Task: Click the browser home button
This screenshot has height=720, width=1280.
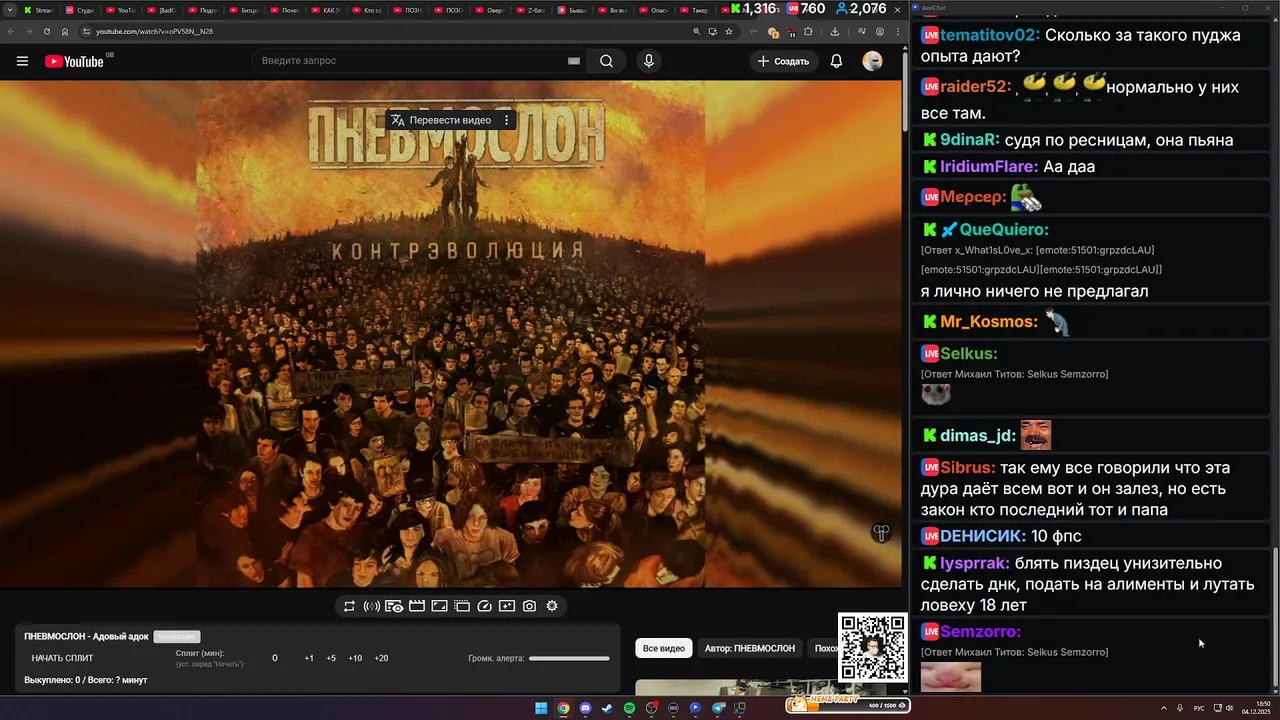Action: coord(65,32)
